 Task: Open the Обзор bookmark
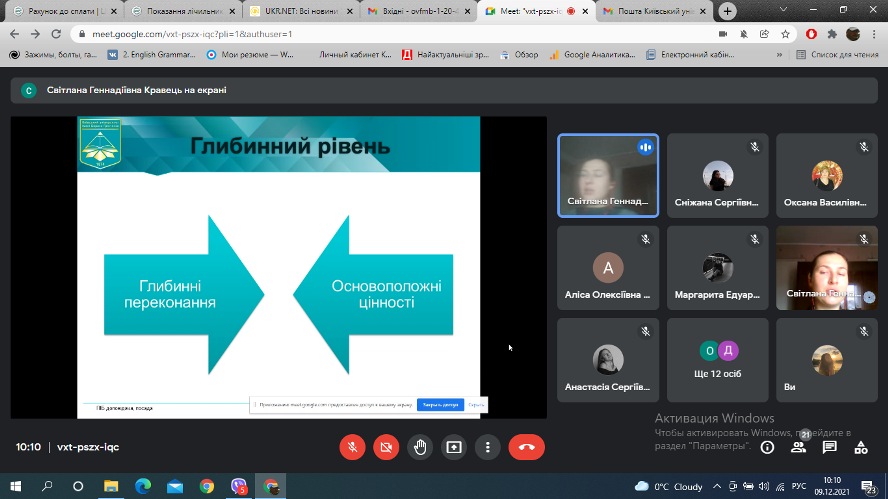point(519,55)
